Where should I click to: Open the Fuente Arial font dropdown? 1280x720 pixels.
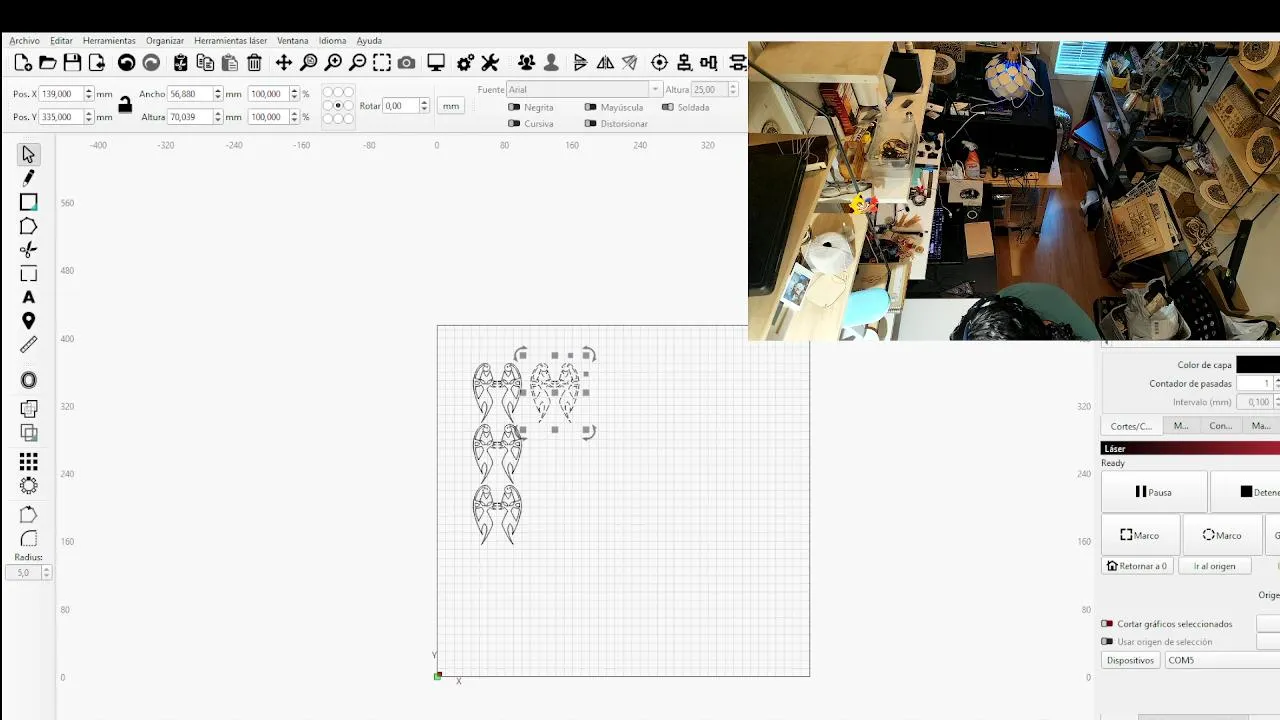click(x=583, y=89)
